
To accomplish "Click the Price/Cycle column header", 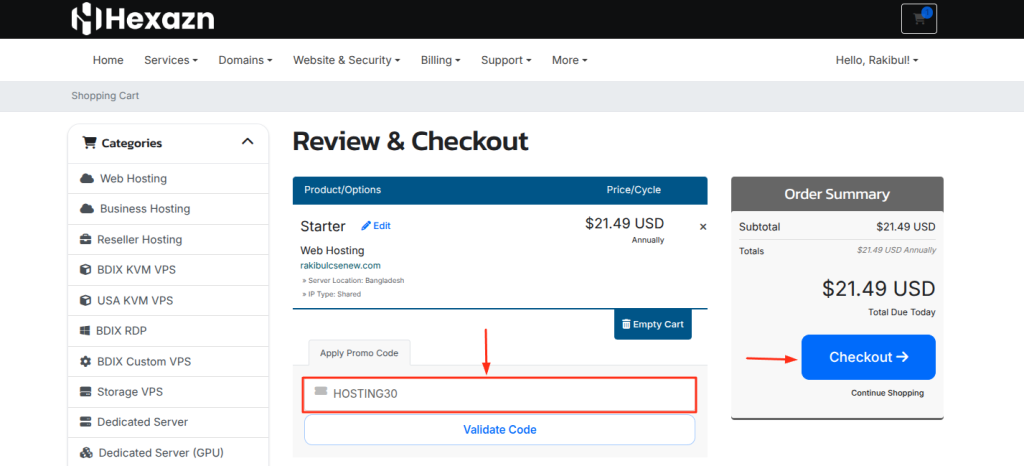I will click(633, 190).
